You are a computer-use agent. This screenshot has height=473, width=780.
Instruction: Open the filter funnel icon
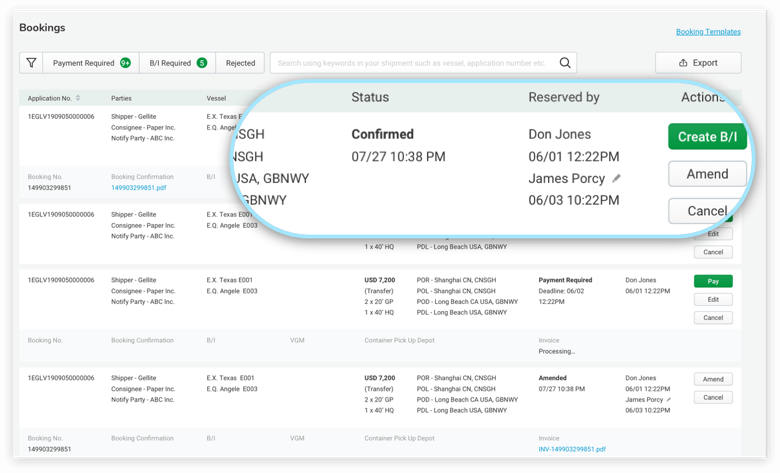point(31,63)
